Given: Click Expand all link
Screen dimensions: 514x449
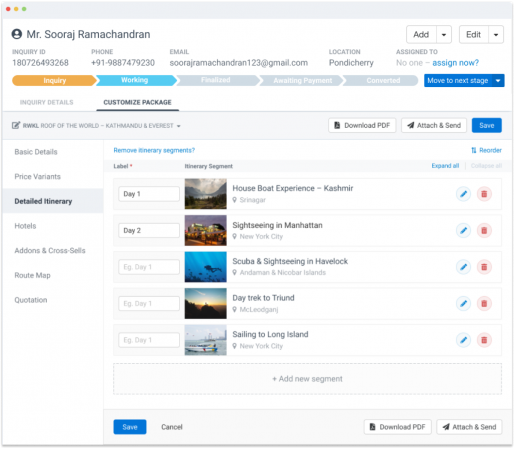Looking at the screenshot, I should click(445, 166).
